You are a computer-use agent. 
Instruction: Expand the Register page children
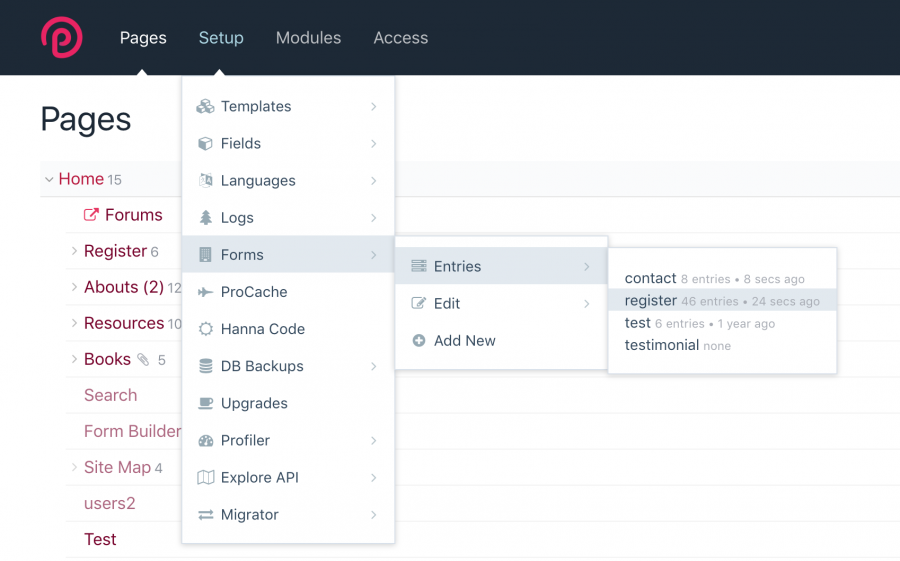(74, 251)
